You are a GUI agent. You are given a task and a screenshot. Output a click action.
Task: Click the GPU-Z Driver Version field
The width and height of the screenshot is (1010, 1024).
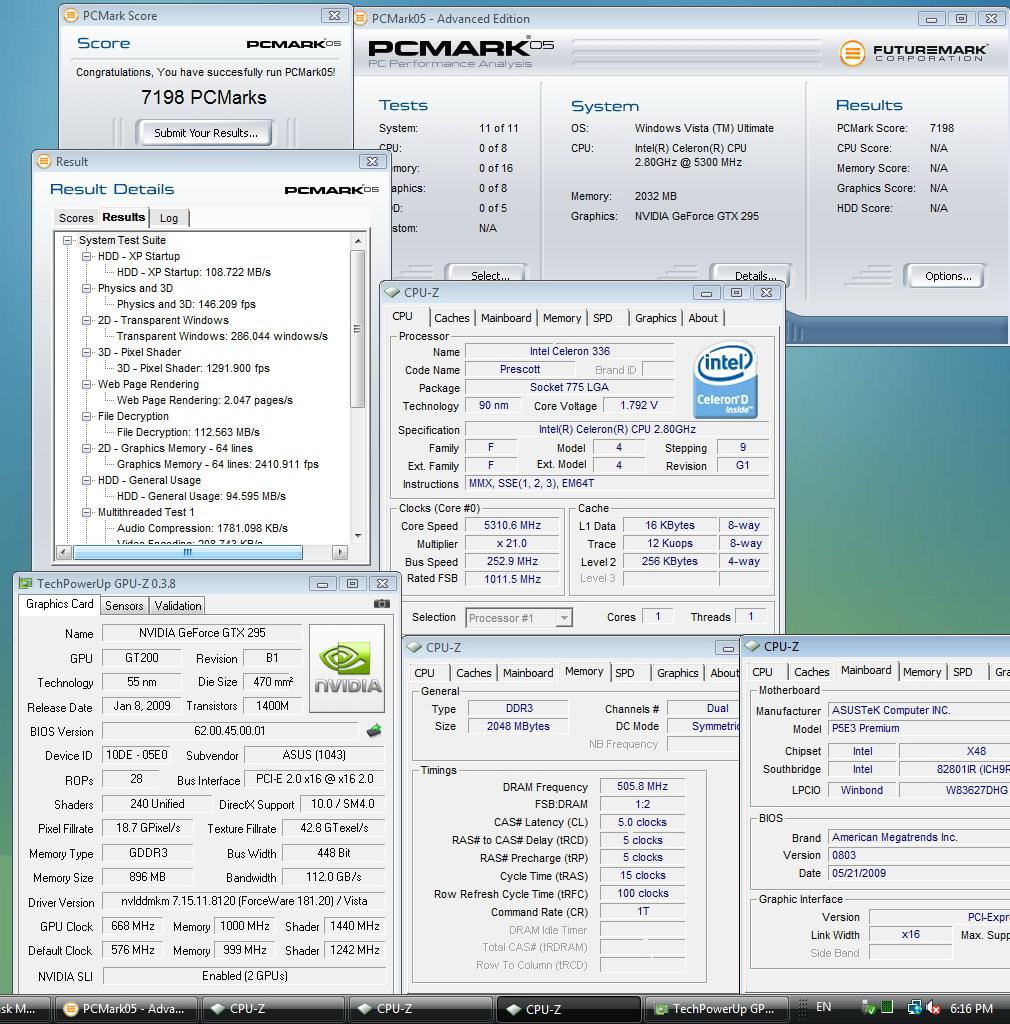click(x=244, y=901)
